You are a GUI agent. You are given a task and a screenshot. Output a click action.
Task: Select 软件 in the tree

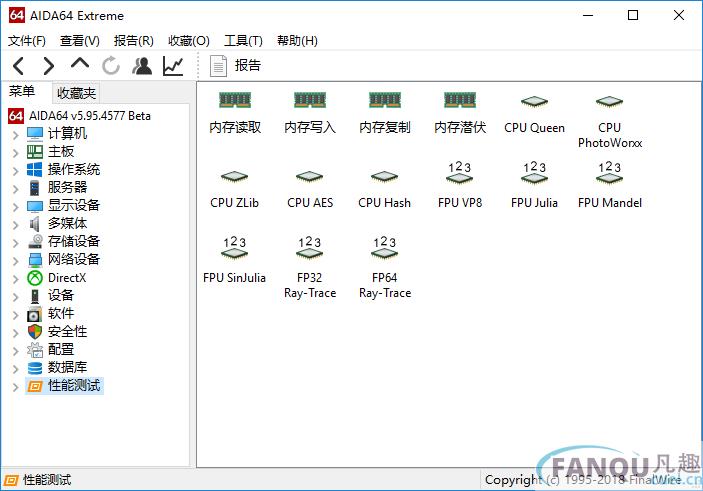61,313
